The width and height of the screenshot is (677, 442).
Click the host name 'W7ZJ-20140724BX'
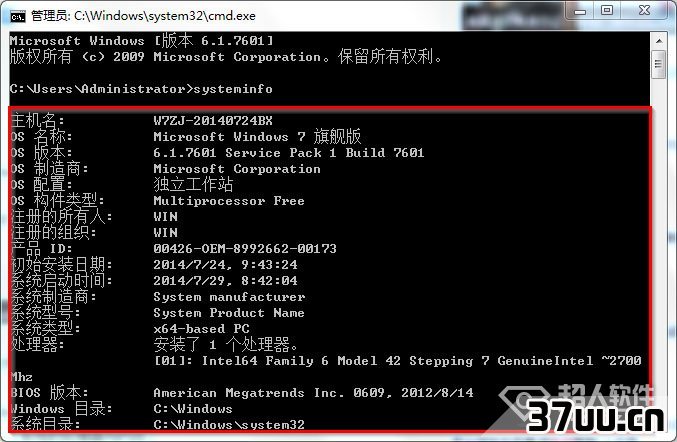click(213, 120)
